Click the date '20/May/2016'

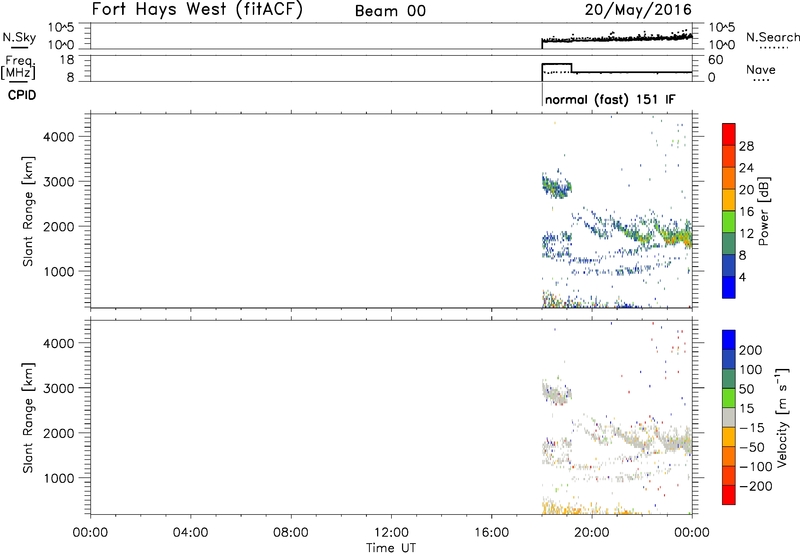(638, 10)
